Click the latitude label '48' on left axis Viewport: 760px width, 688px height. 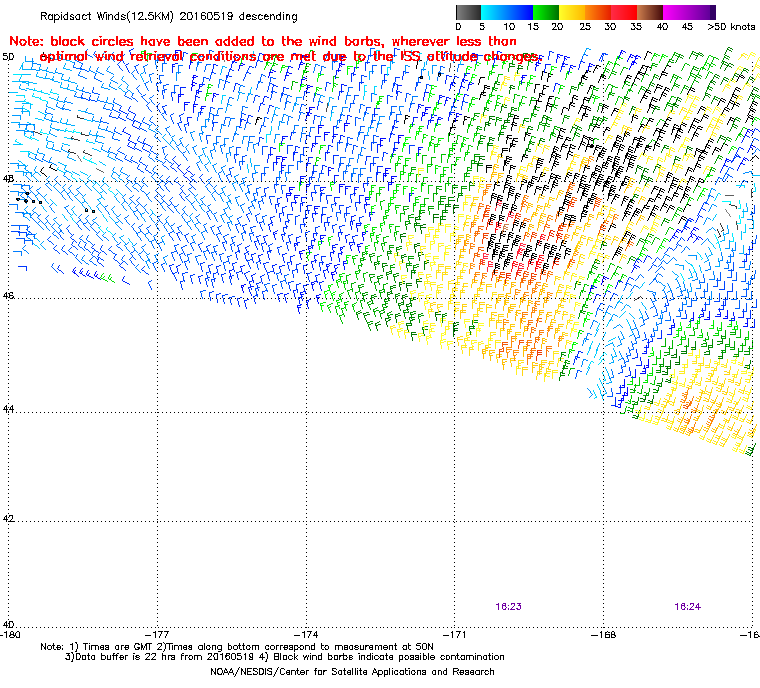coord(8,178)
